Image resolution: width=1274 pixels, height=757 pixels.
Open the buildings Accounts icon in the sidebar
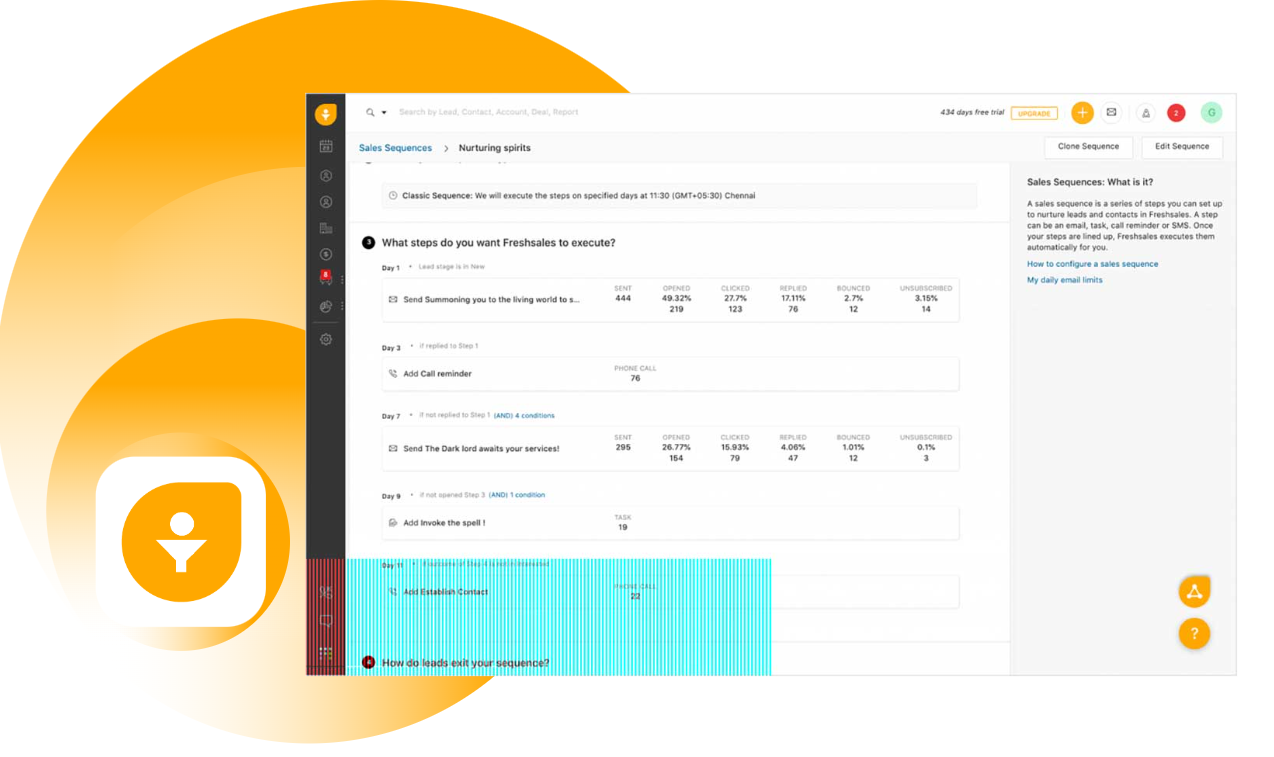(x=326, y=228)
